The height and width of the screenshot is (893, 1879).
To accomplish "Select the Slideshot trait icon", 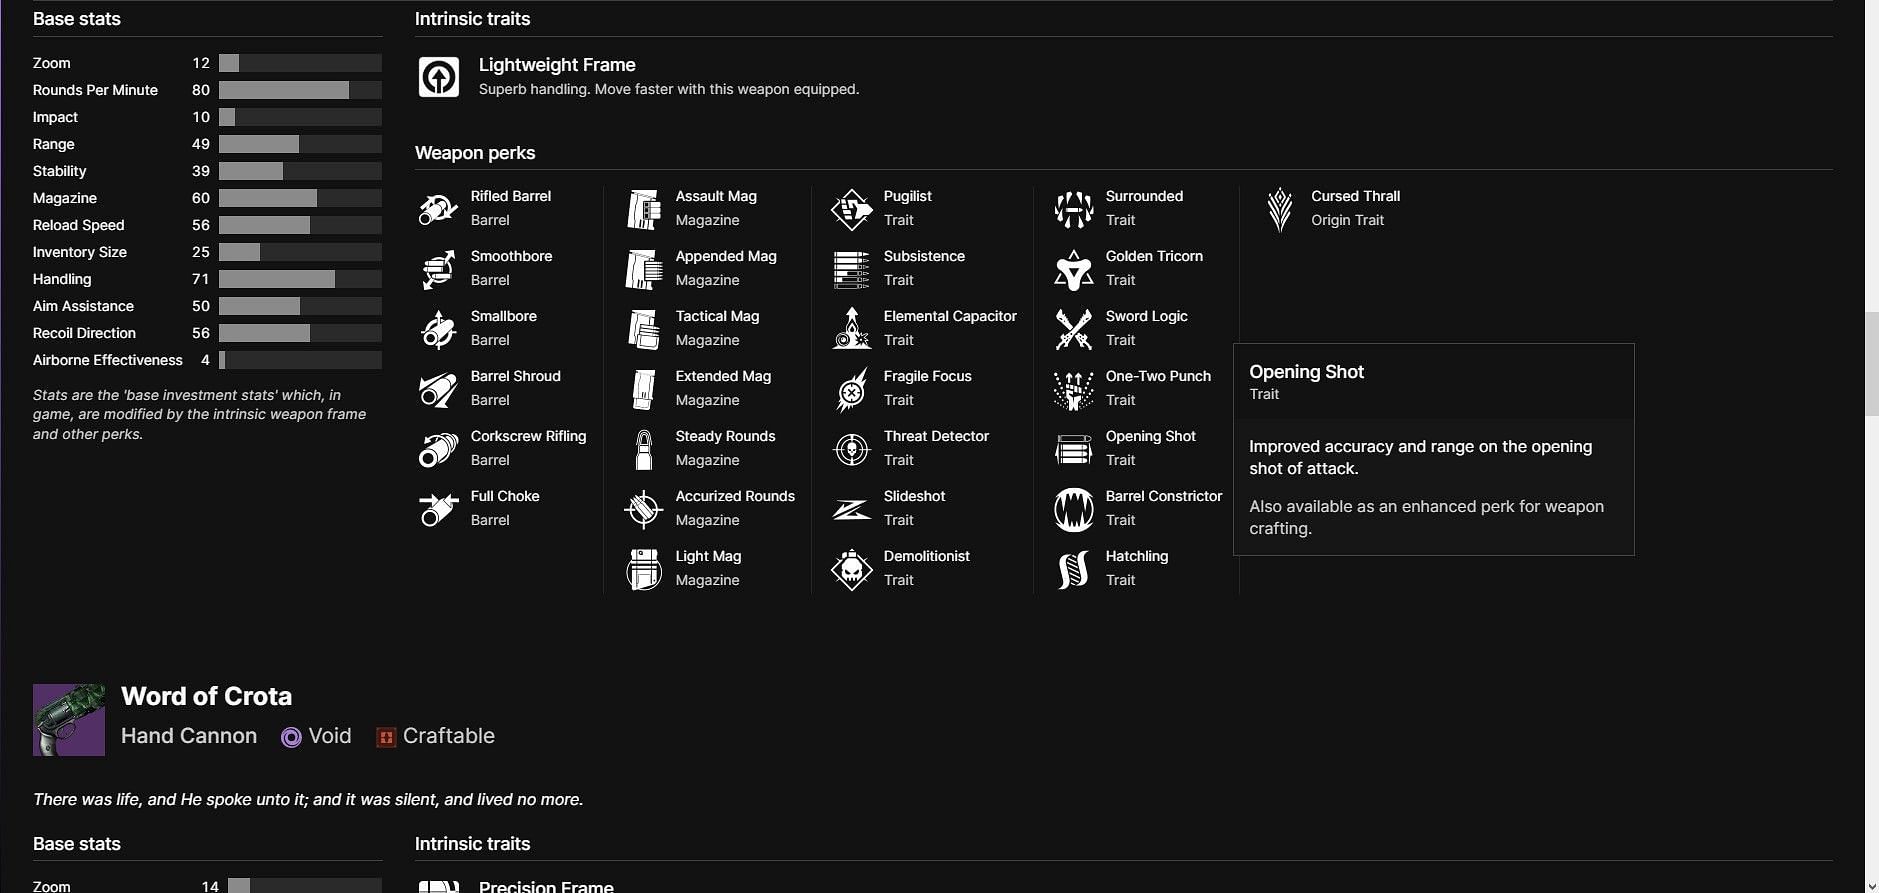I will click(851, 509).
